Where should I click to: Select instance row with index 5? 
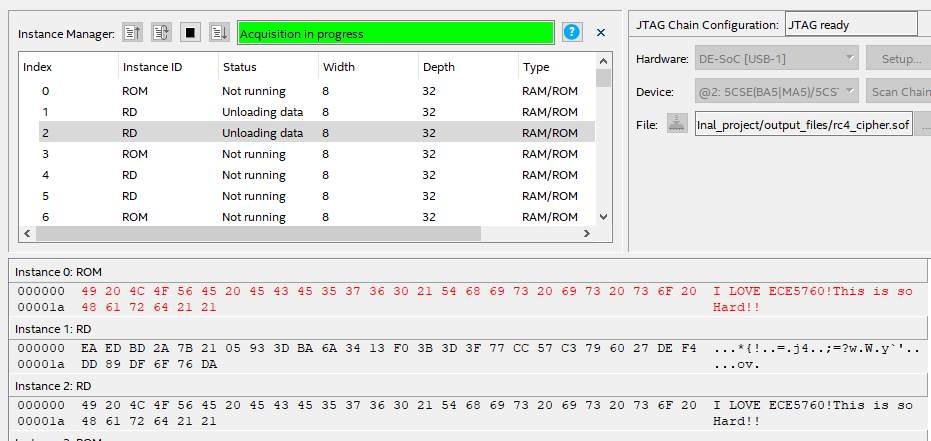click(x=316, y=196)
